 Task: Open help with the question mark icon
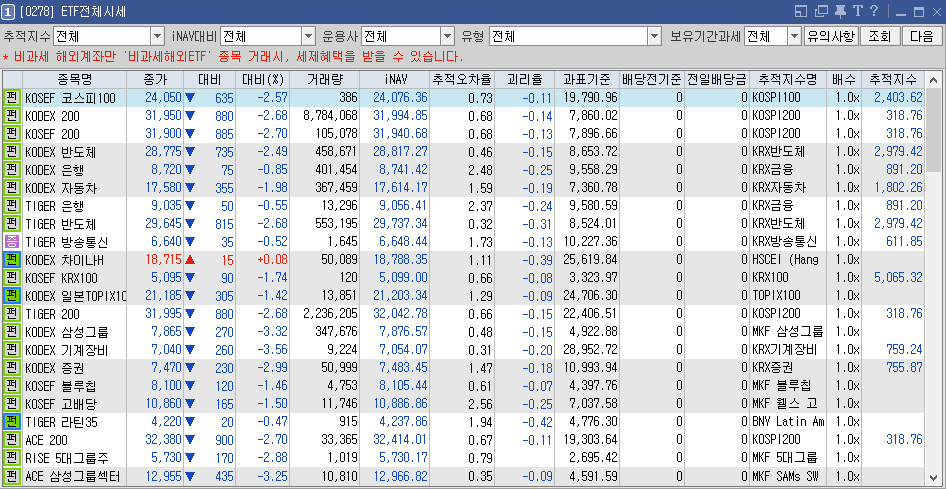(874, 11)
